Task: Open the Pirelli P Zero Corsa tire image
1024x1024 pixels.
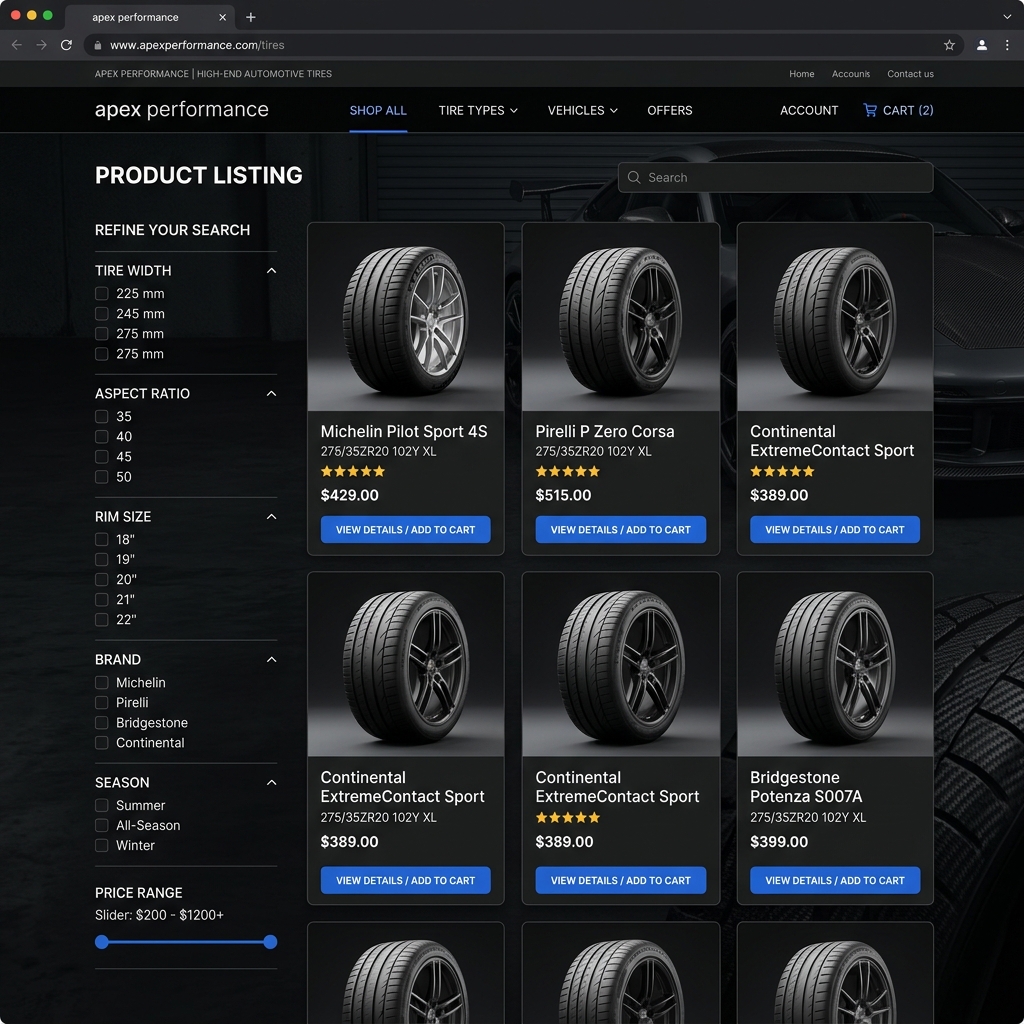Action: tap(620, 317)
